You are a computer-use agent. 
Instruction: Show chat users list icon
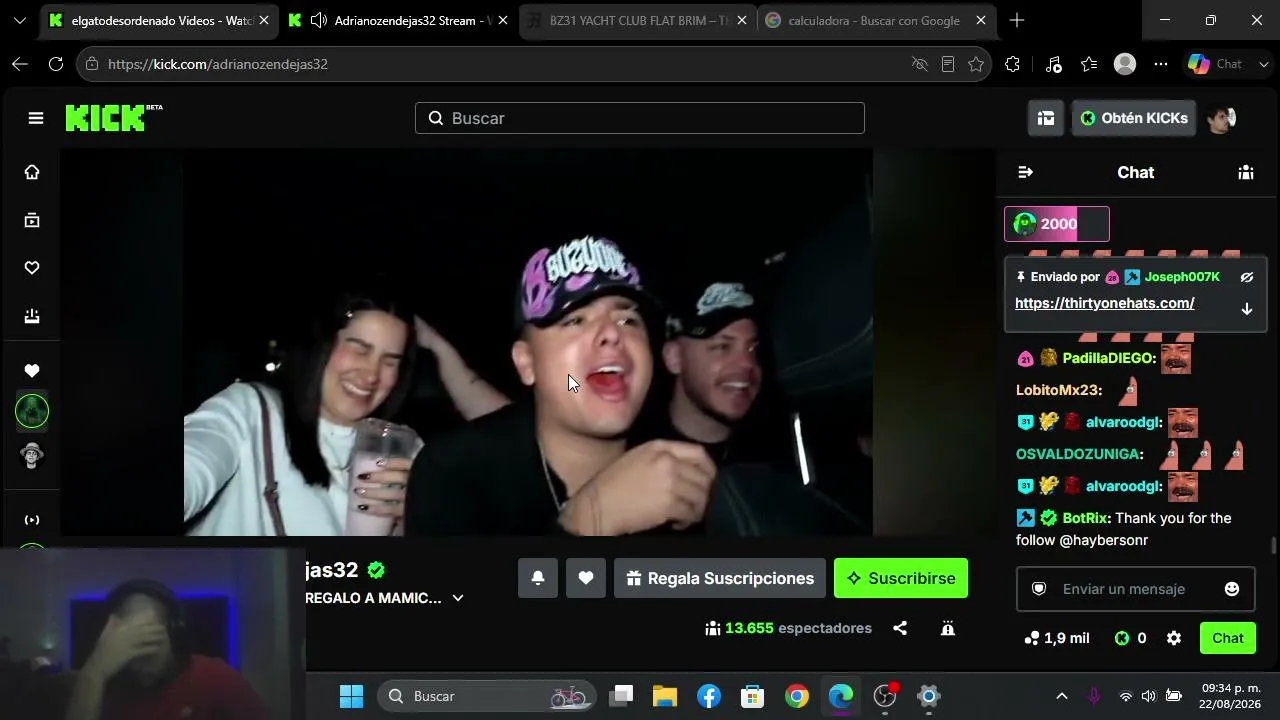[x=1246, y=172]
